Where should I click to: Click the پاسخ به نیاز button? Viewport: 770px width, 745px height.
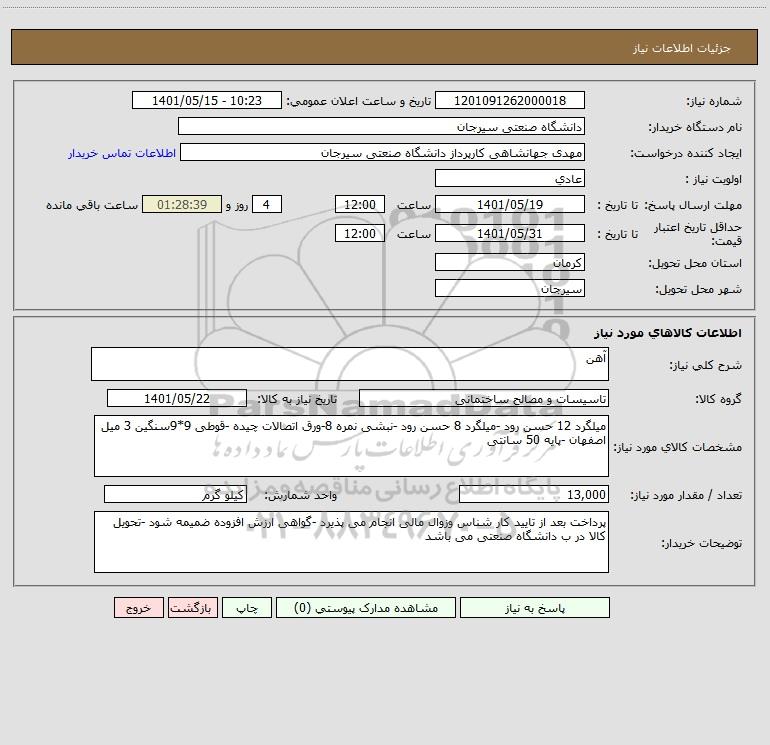point(535,607)
